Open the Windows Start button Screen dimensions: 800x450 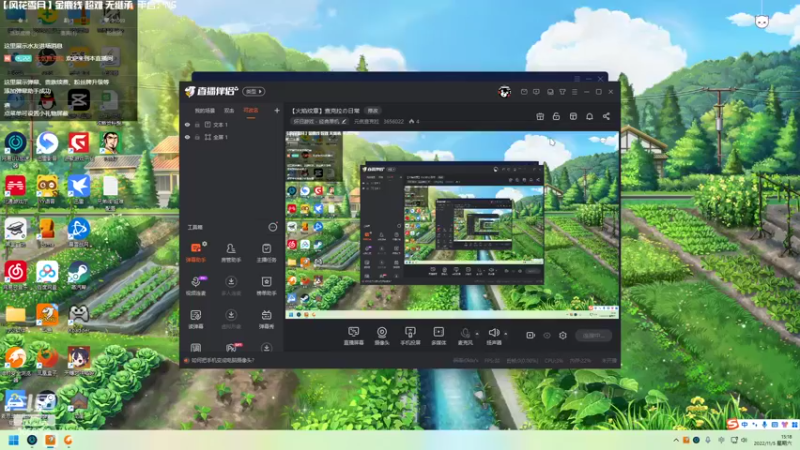point(14,440)
